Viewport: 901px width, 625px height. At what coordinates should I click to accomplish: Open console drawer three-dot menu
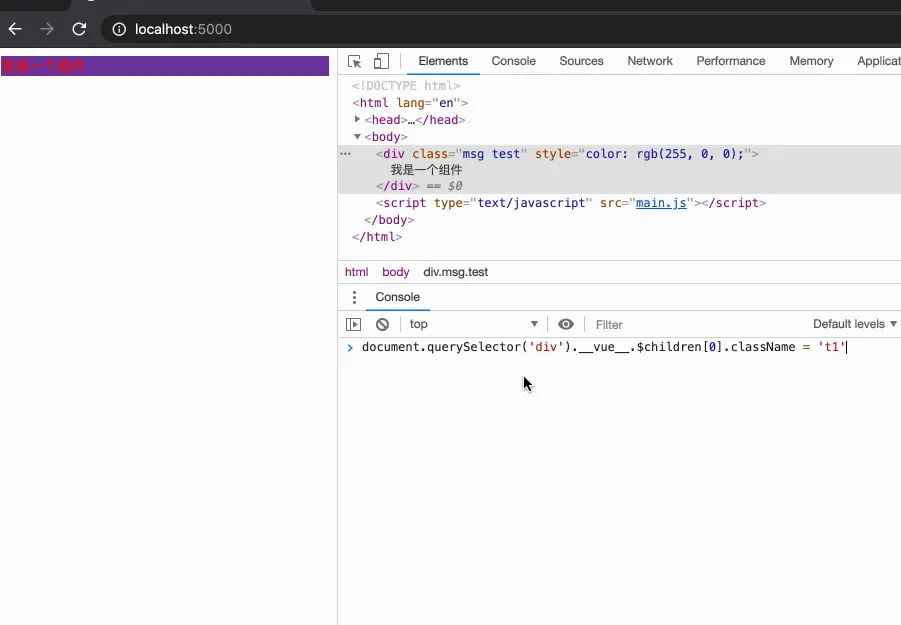[x=354, y=297]
